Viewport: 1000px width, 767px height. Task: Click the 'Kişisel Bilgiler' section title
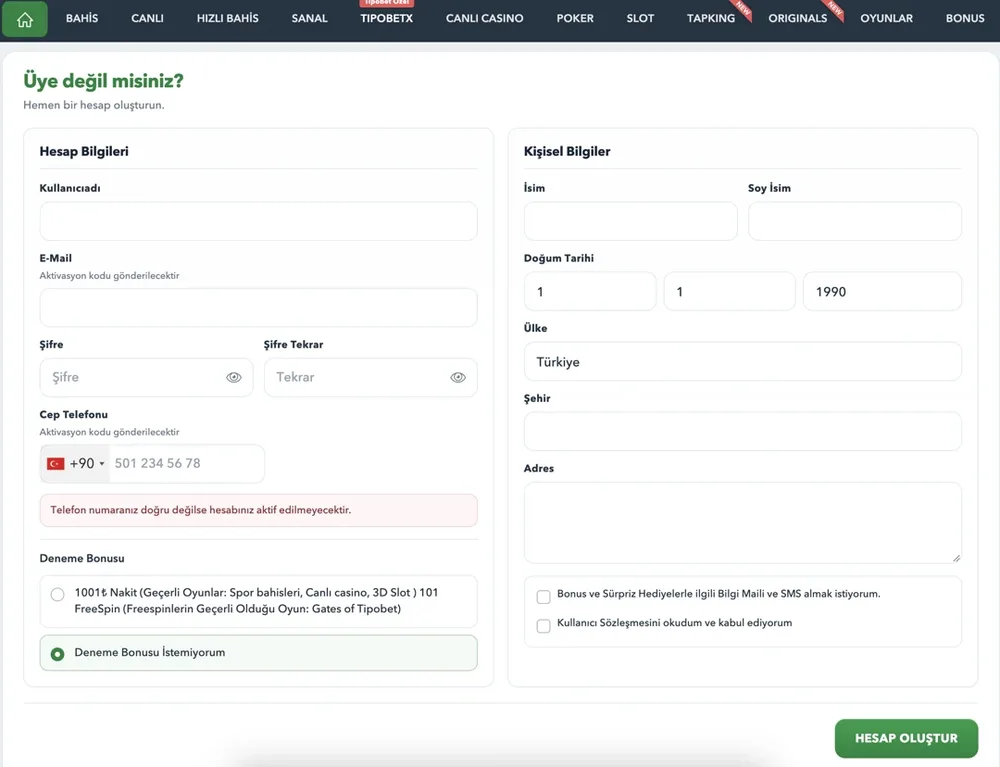[567, 151]
